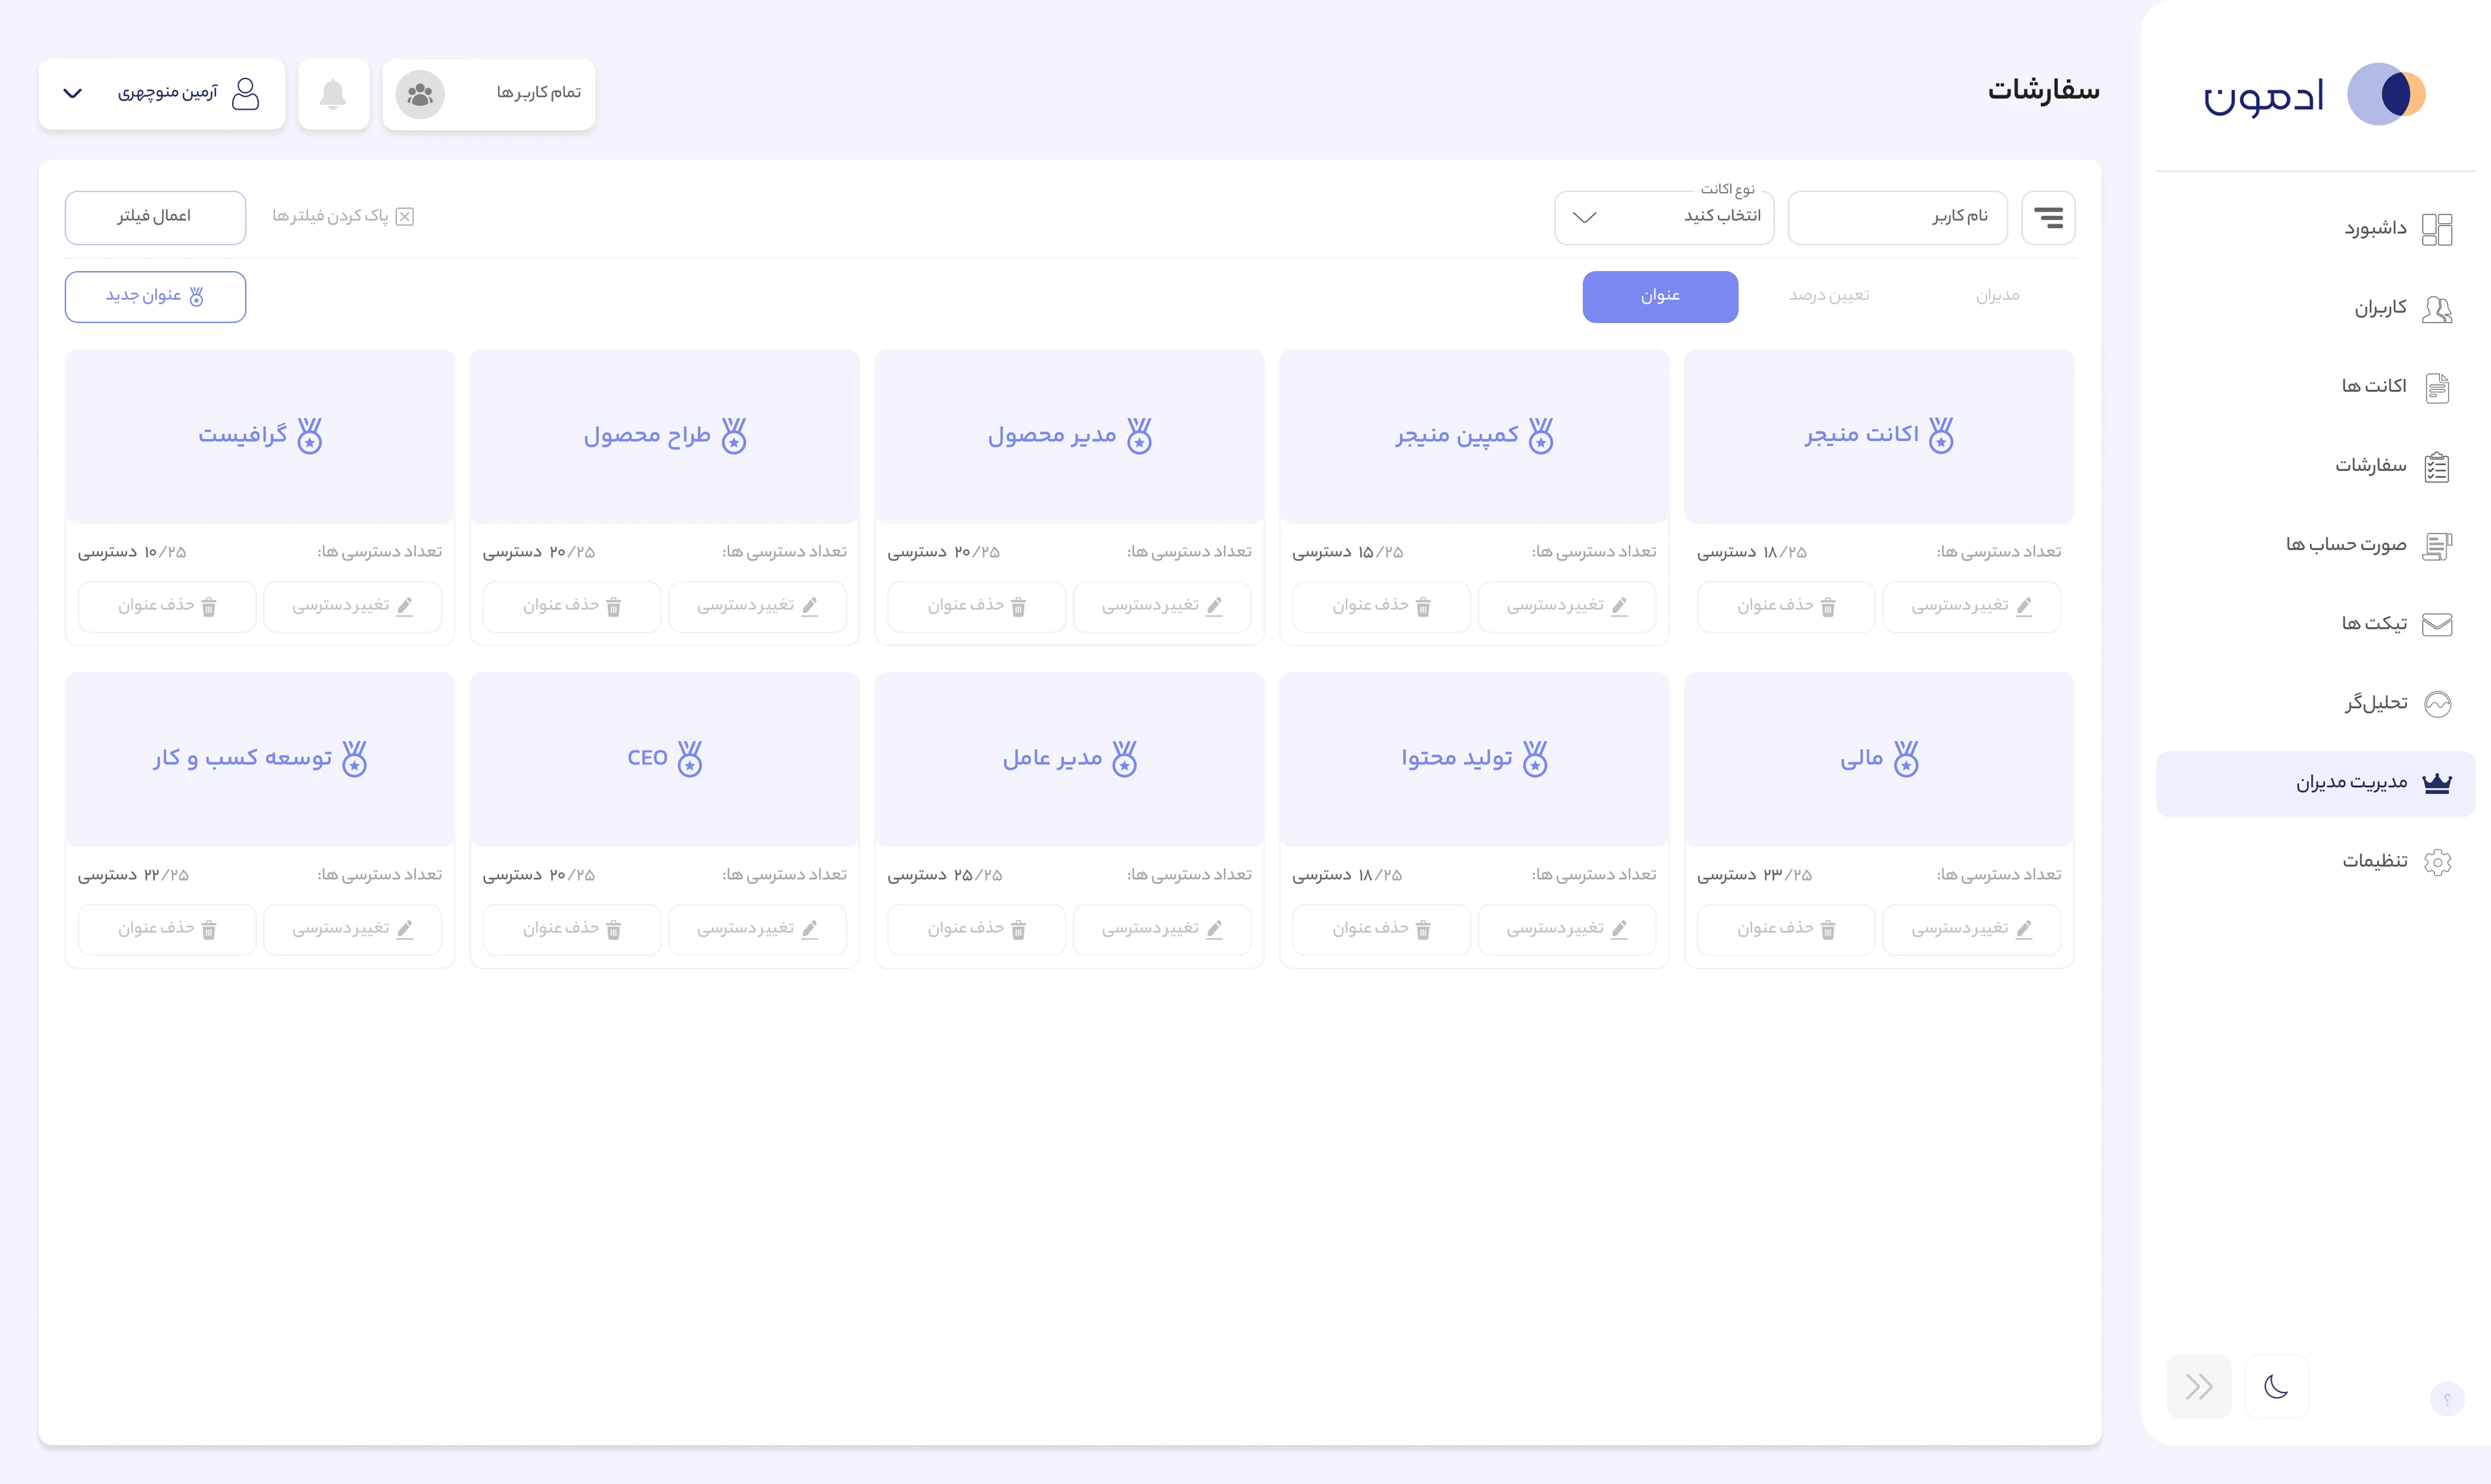Delete the CEO title with حذف عنوان
The image size is (2491, 1484).
pos(571,929)
